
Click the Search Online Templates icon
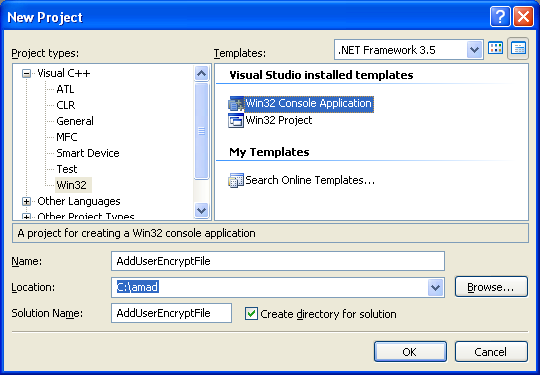point(236,180)
